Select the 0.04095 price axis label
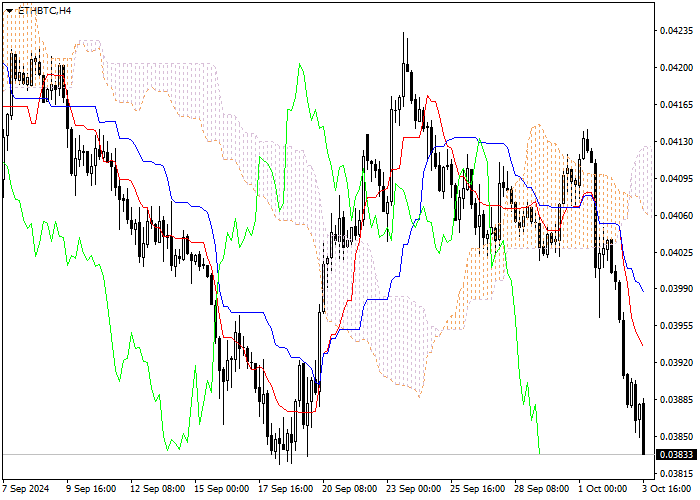700x500 pixels. pos(677,178)
